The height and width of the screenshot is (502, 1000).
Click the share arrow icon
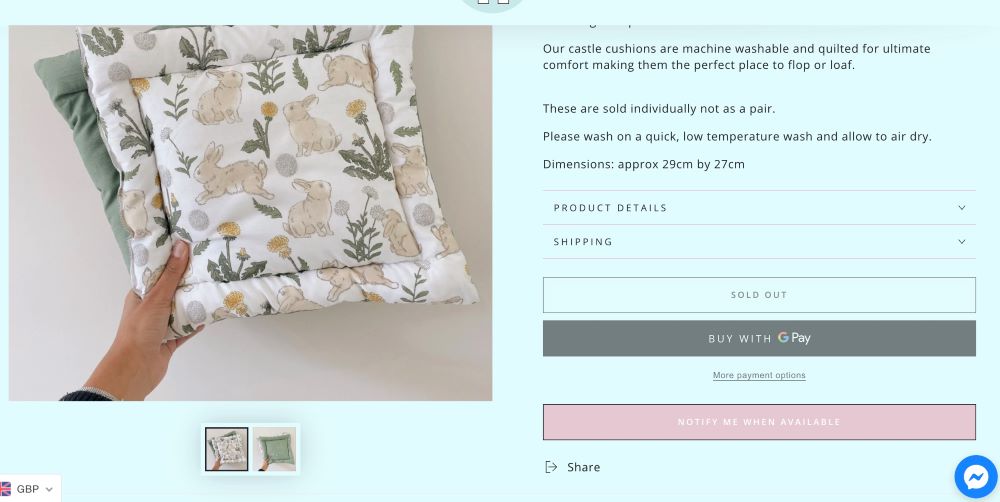tap(551, 467)
